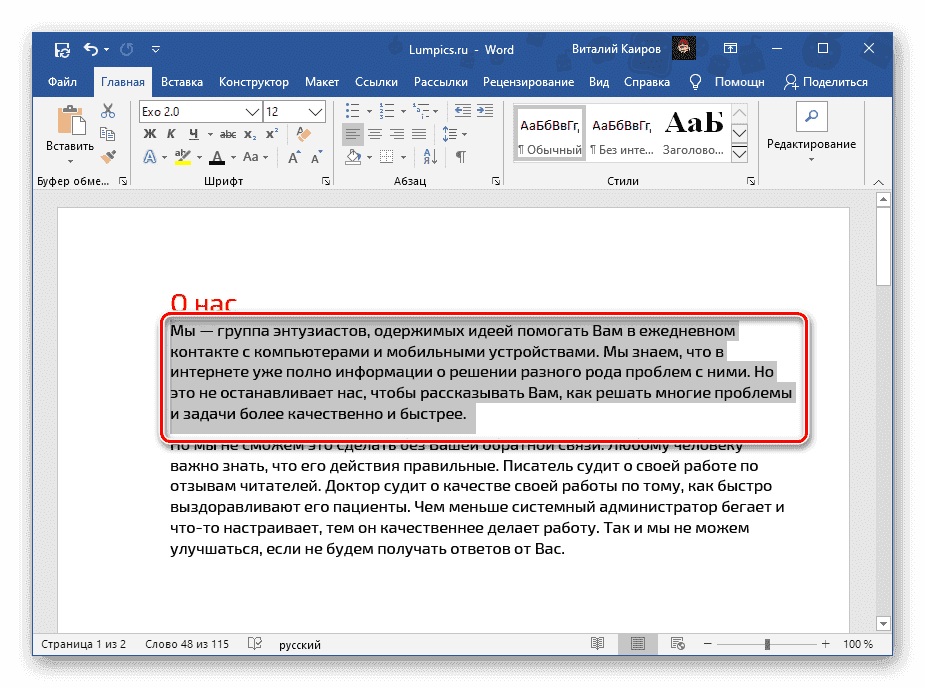Click the zoom plus control

tap(826, 644)
